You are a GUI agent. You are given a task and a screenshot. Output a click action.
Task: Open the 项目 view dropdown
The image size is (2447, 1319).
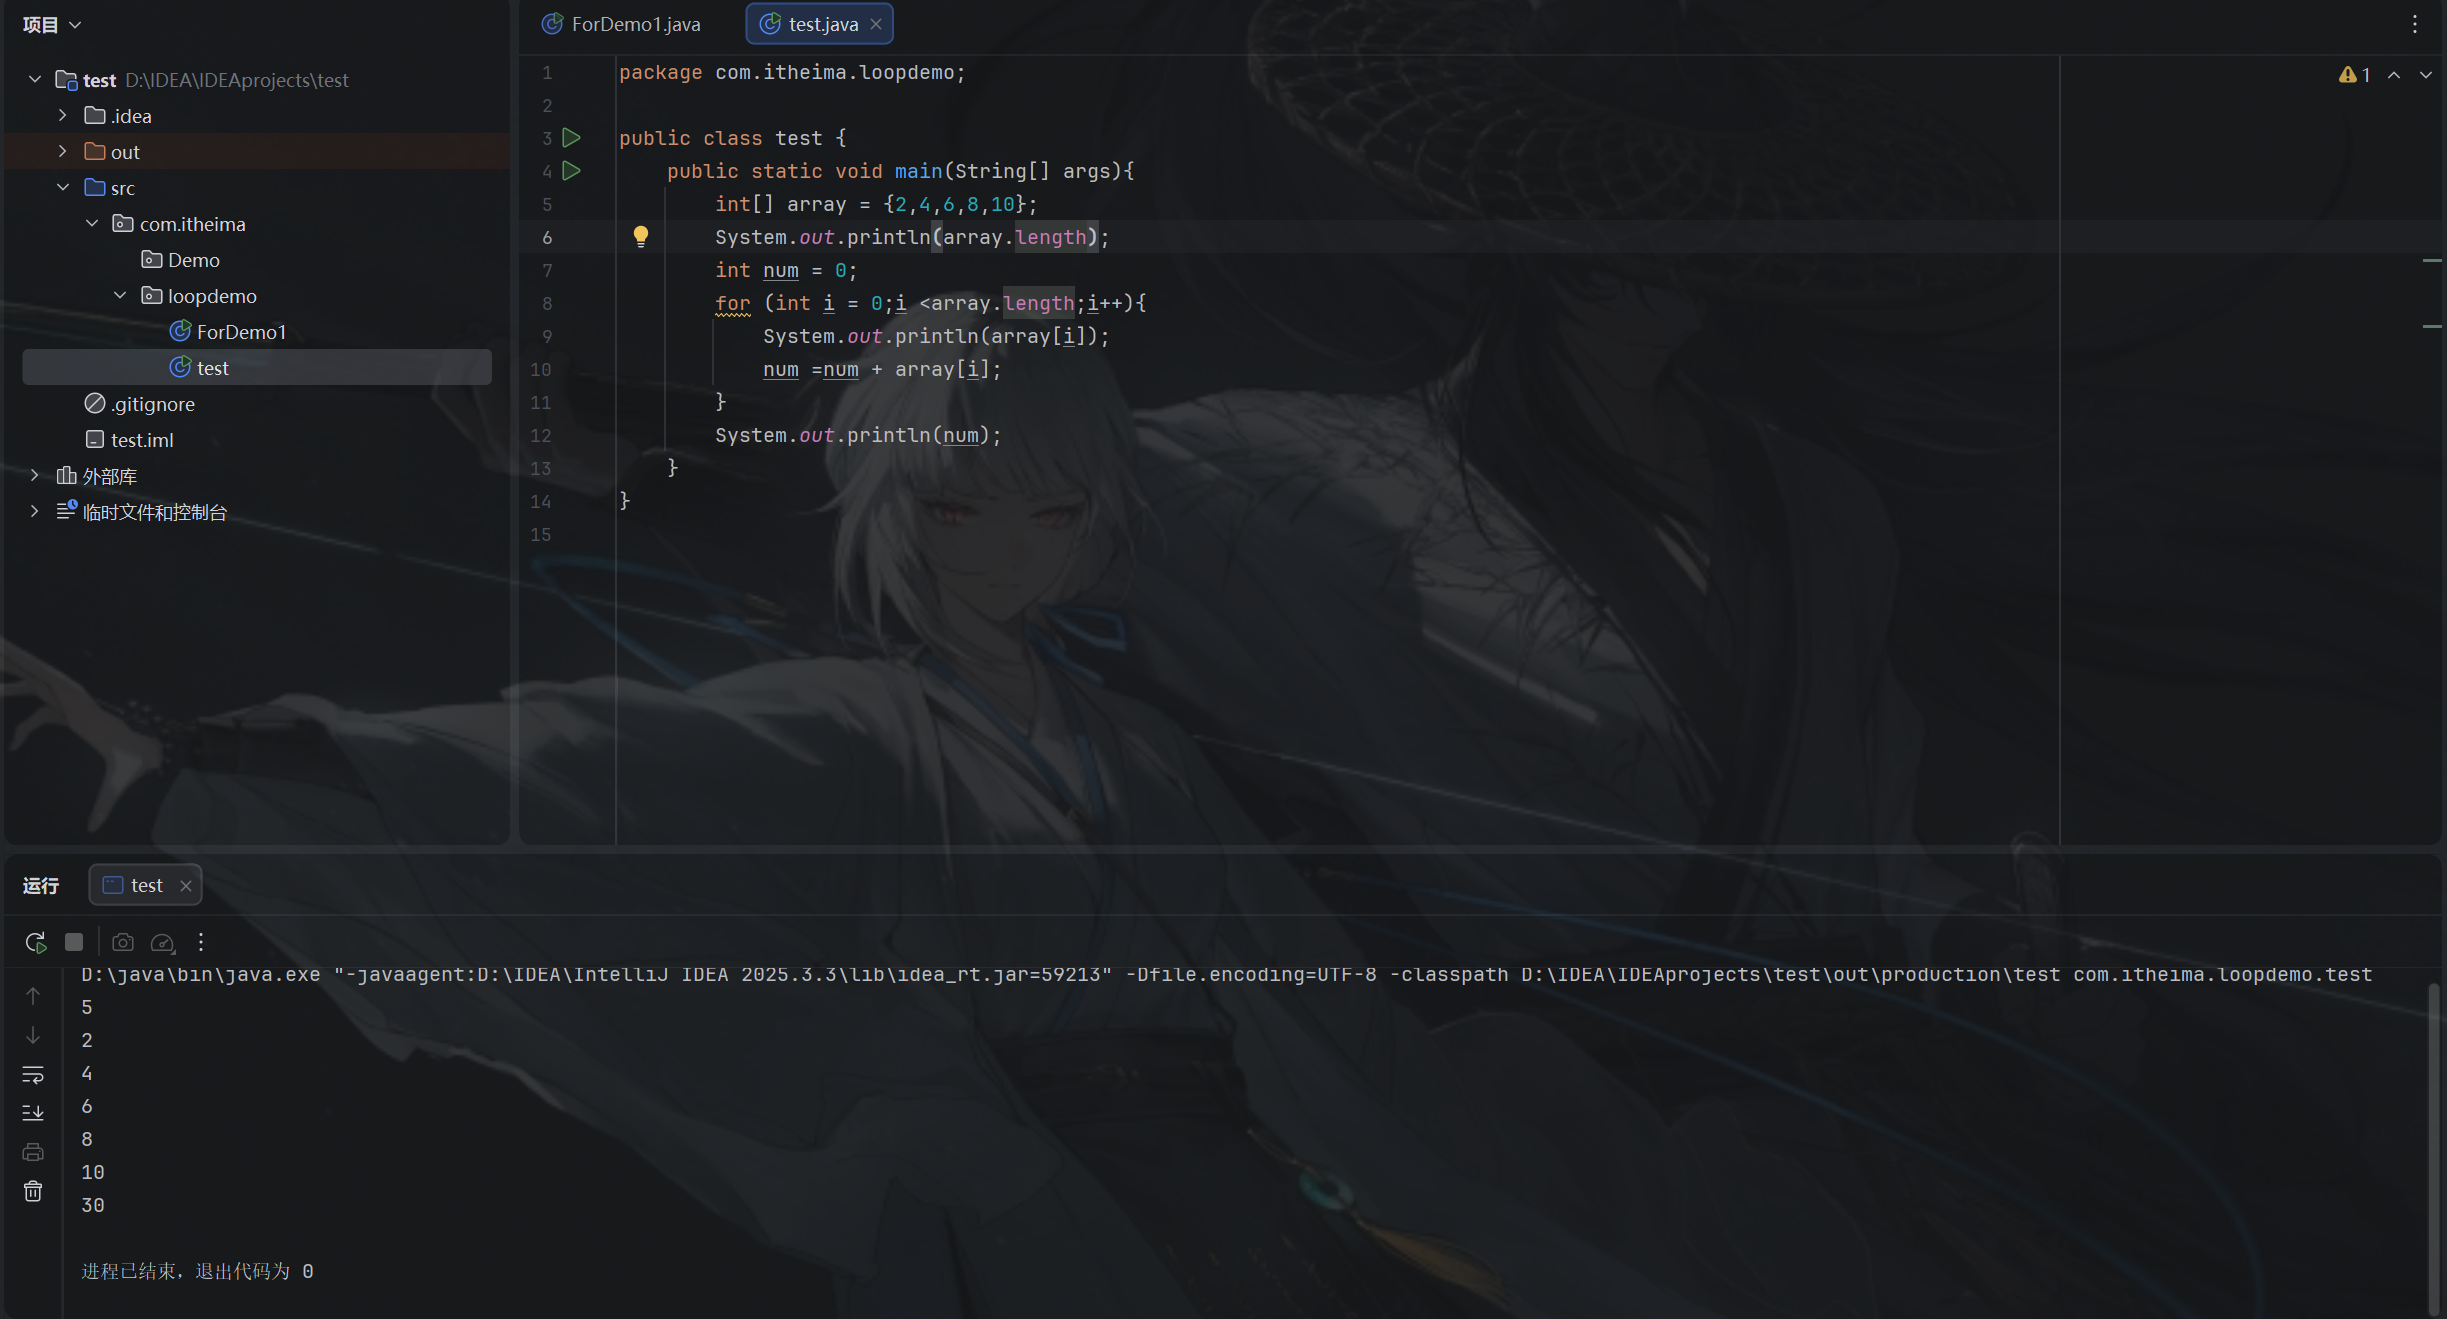point(51,25)
